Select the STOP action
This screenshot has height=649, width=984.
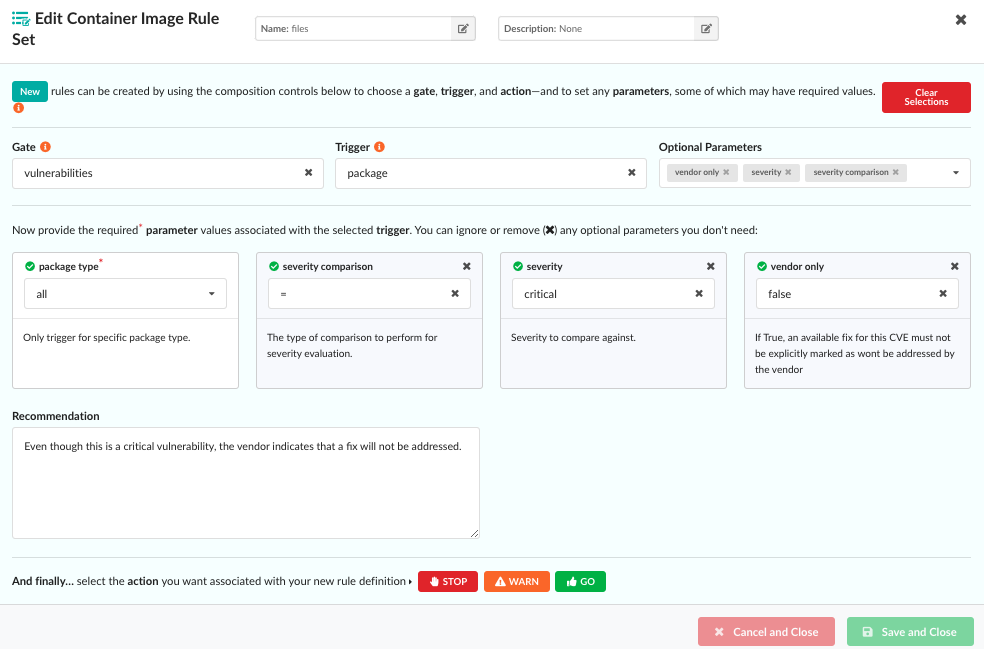tap(447, 581)
